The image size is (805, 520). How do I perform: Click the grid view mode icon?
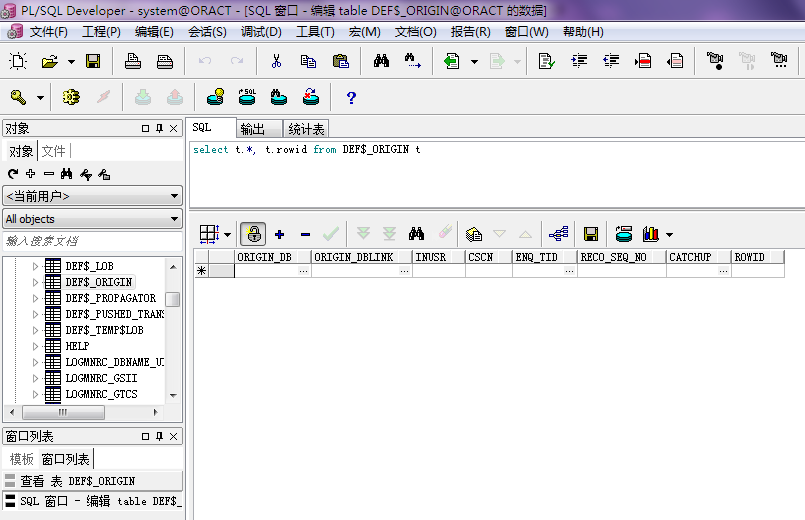[x=209, y=234]
